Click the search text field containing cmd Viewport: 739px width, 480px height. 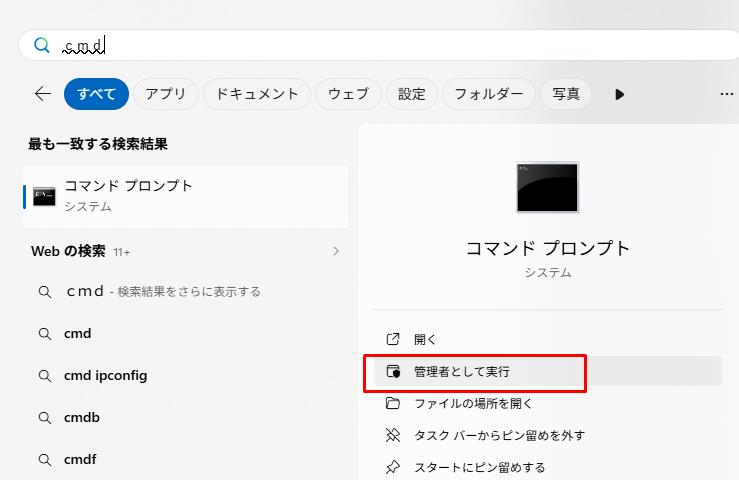380,45
